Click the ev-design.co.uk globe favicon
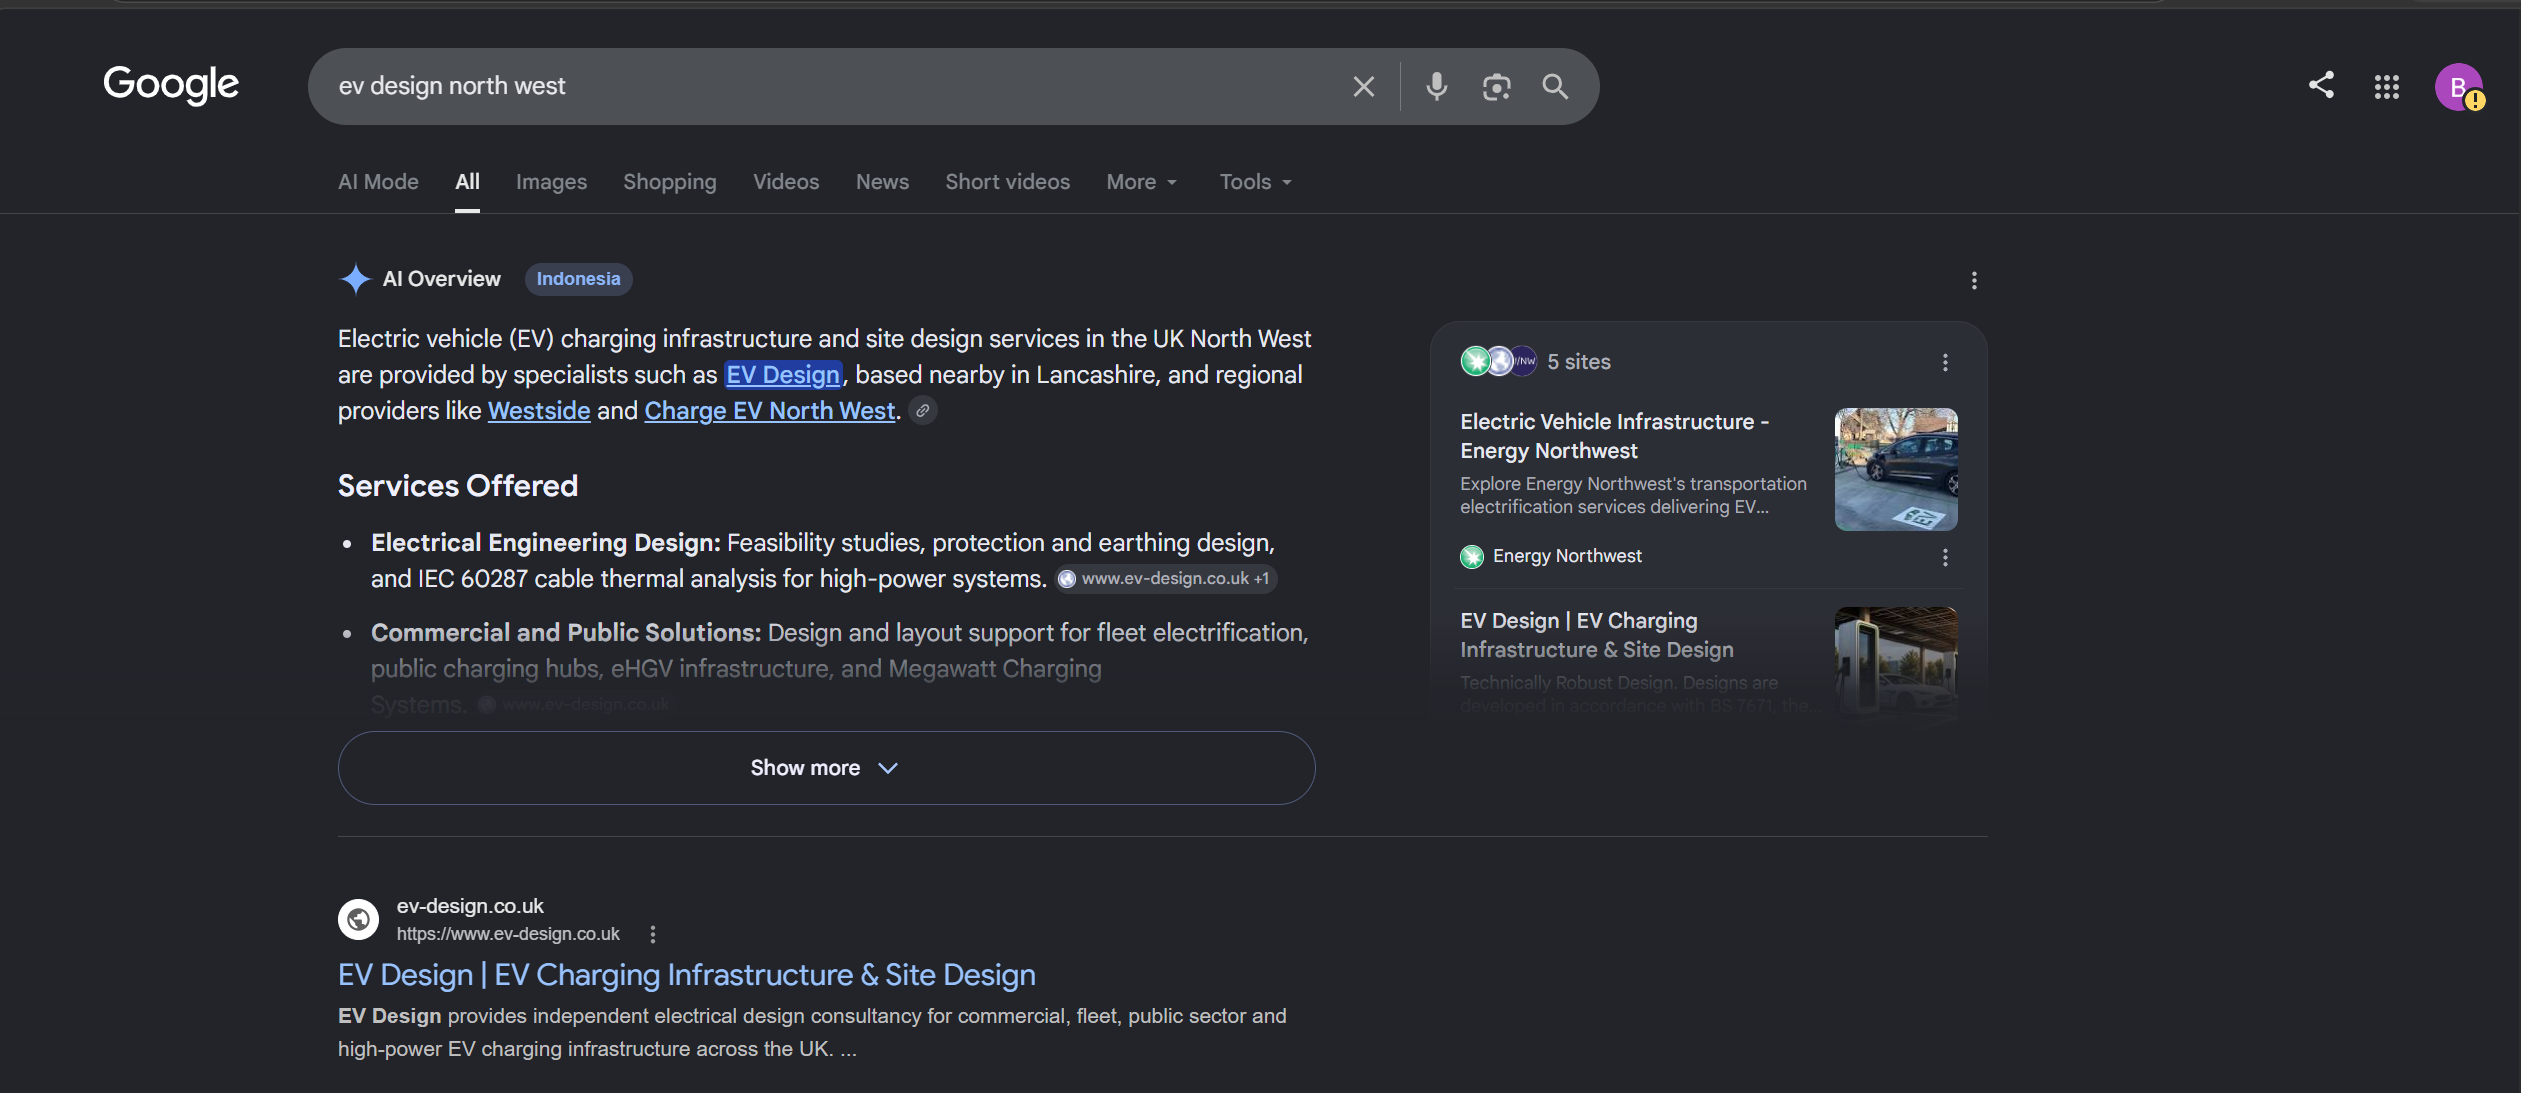 point(358,919)
